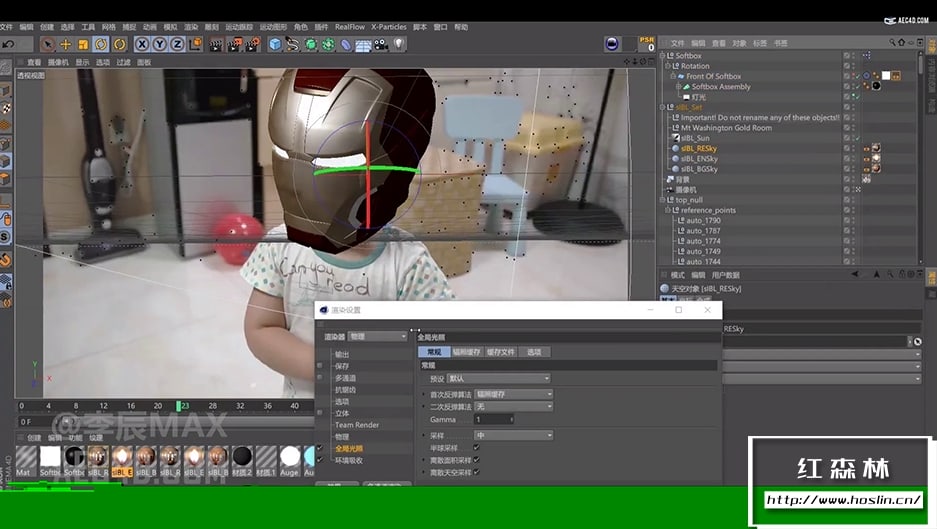Click the Undo arrow icon
Image resolution: width=937 pixels, height=529 pixels.
point(9,44)
